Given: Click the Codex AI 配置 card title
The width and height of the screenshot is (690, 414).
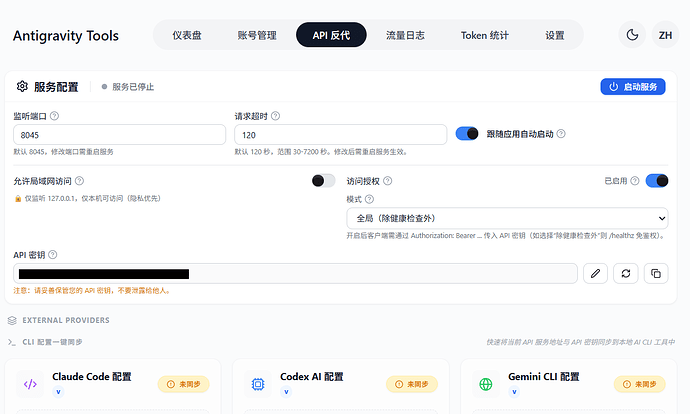Looking at the screenshot, I should (x=312, y=377).
